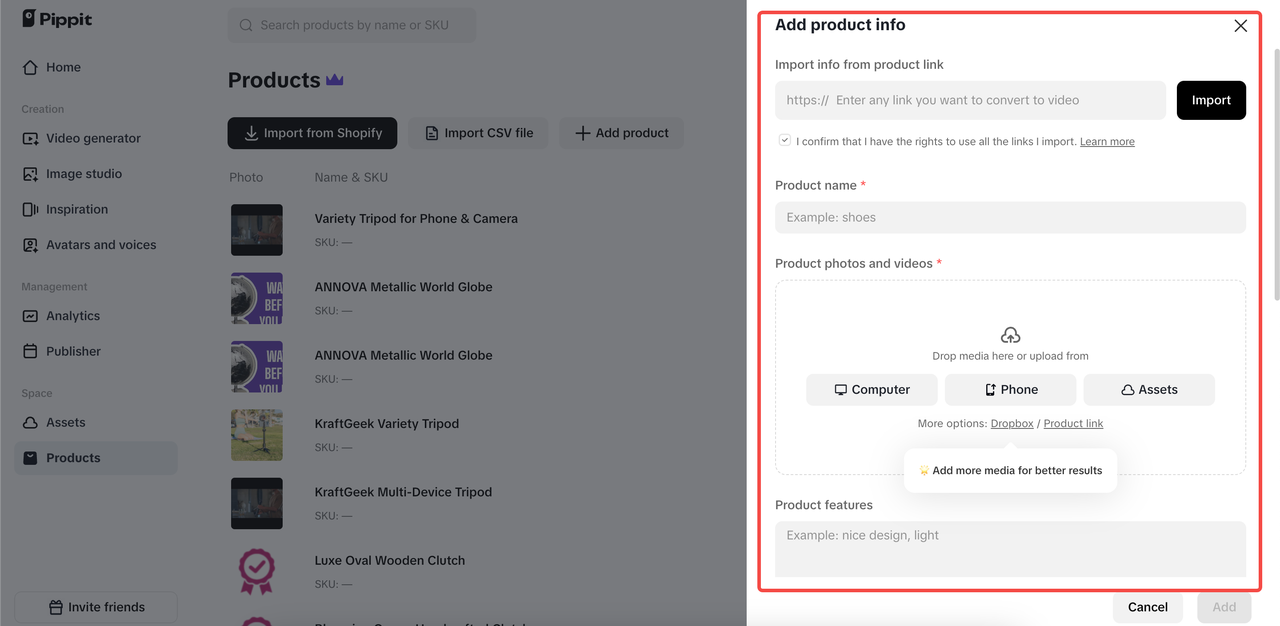The height and width of the screenshot is (626, 1280).
Task: Click the cloud upload icon
Action: 1010,334
